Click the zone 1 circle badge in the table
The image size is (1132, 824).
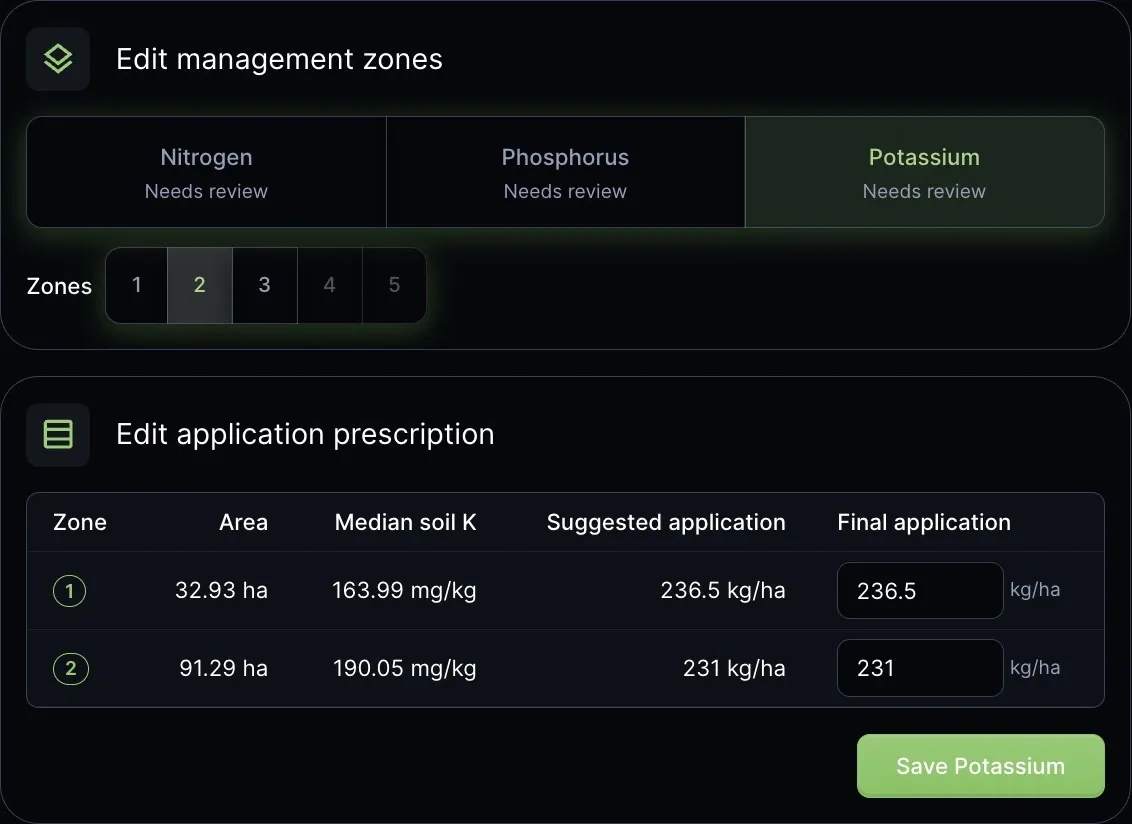69,591
